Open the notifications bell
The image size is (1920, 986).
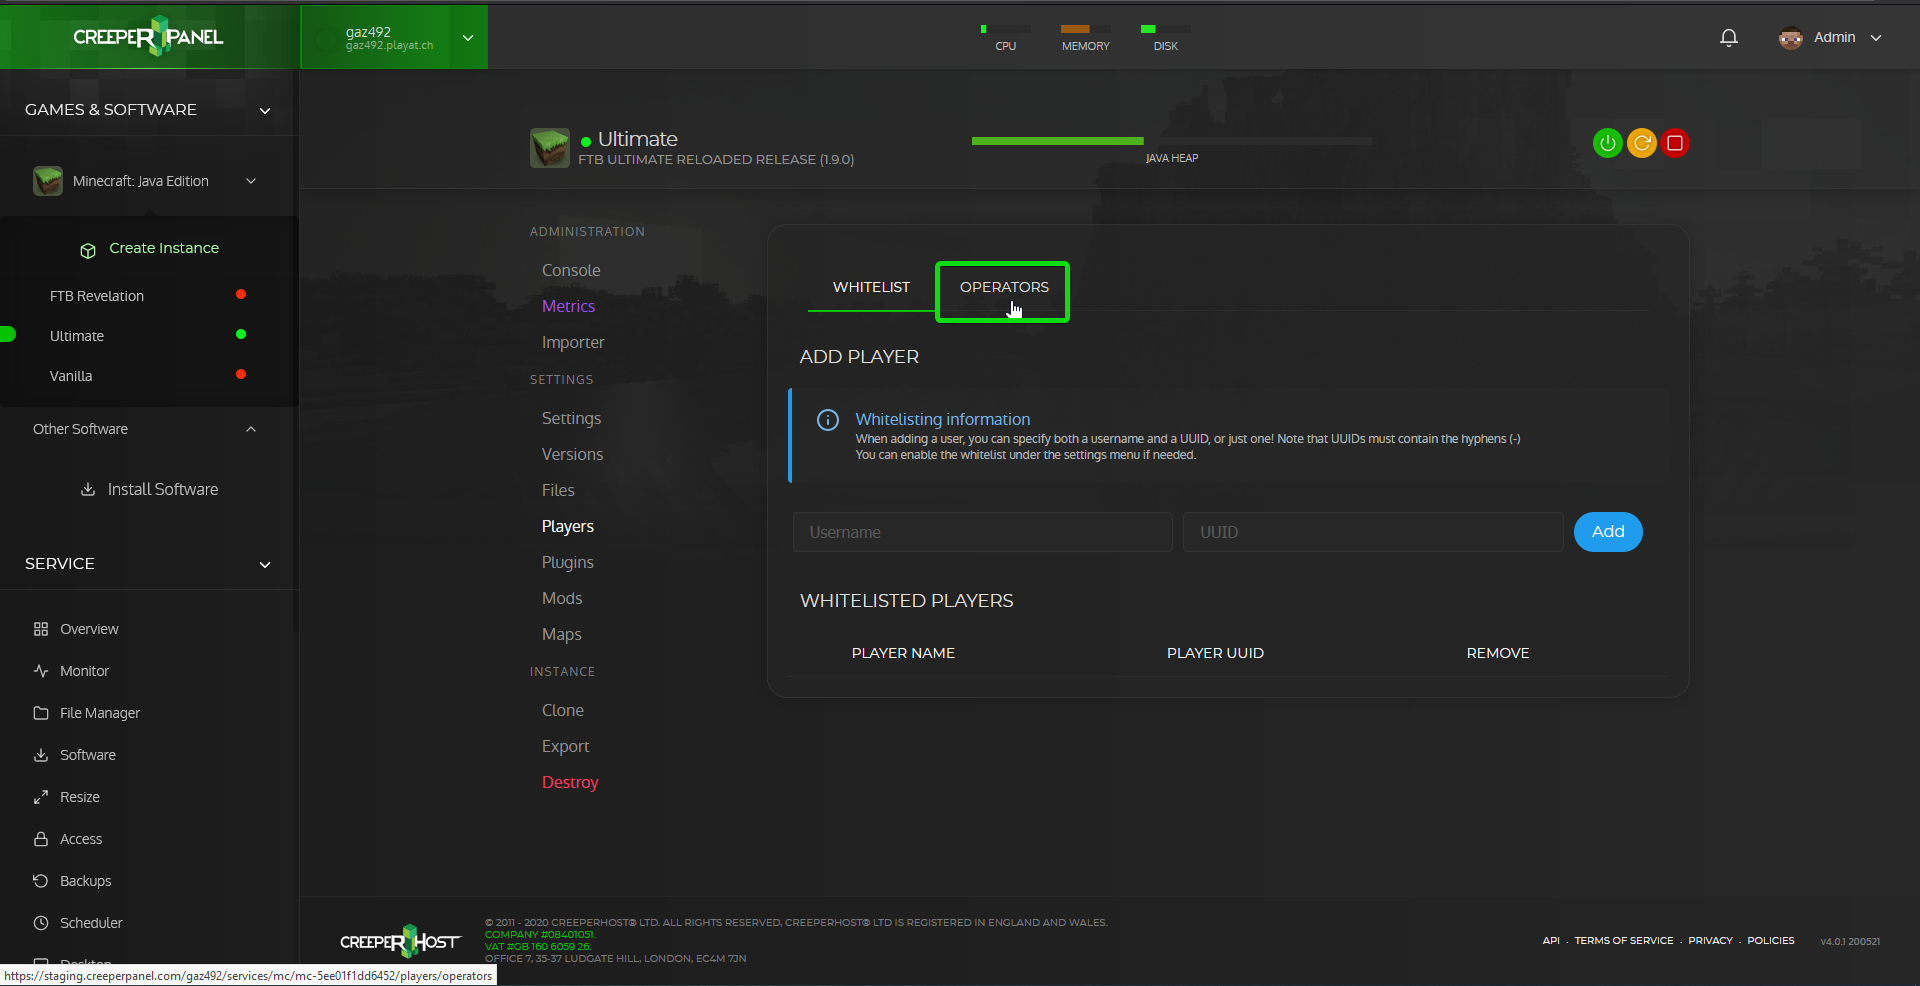point(1728,38)
